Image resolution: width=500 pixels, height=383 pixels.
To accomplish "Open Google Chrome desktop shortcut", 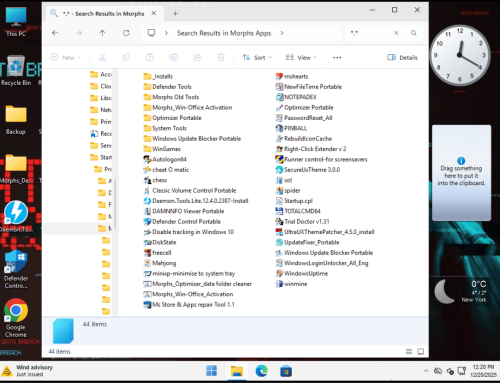I will pyautogui.click(x=16, y=318).
